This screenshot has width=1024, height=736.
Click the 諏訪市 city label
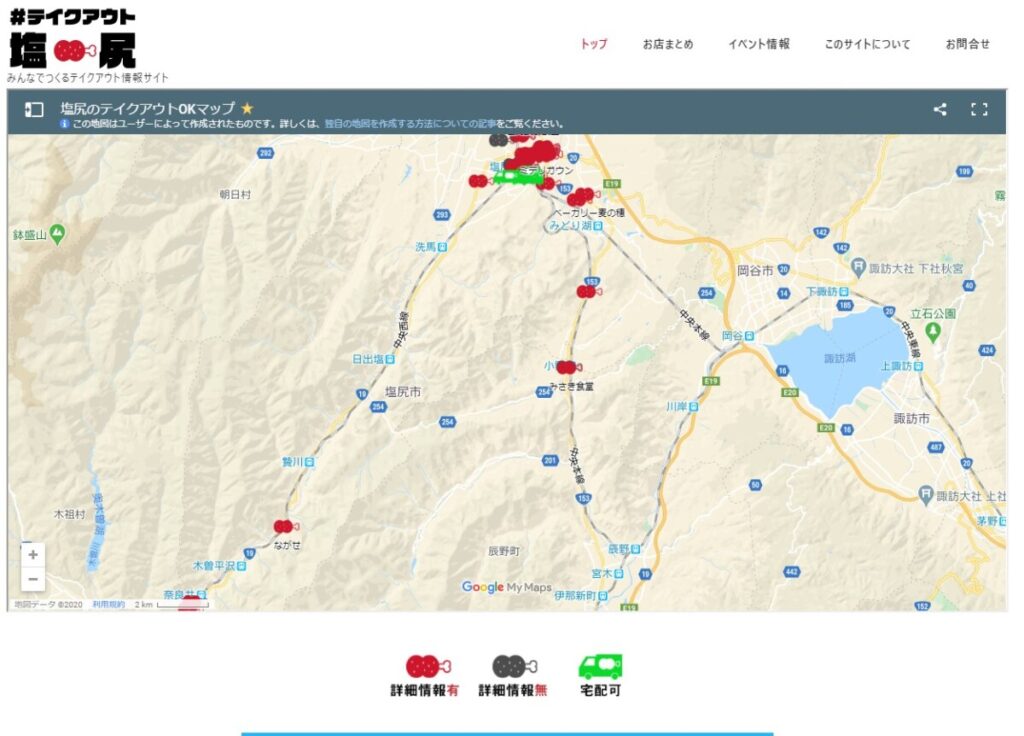click(x=911, y=419)
